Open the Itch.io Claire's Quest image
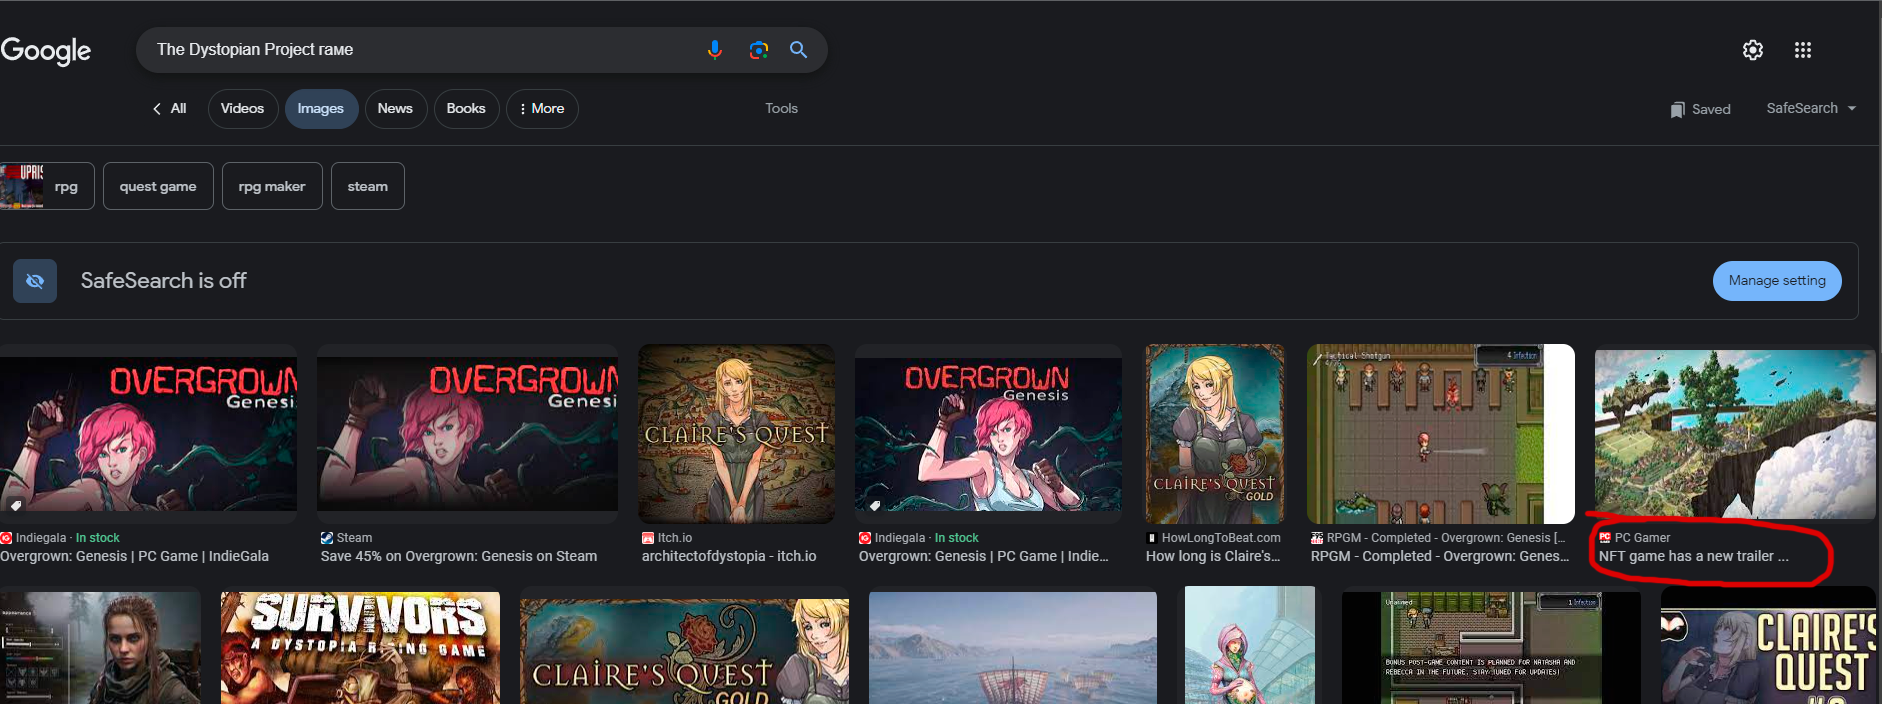1882x704 pixels. [736, 434]
